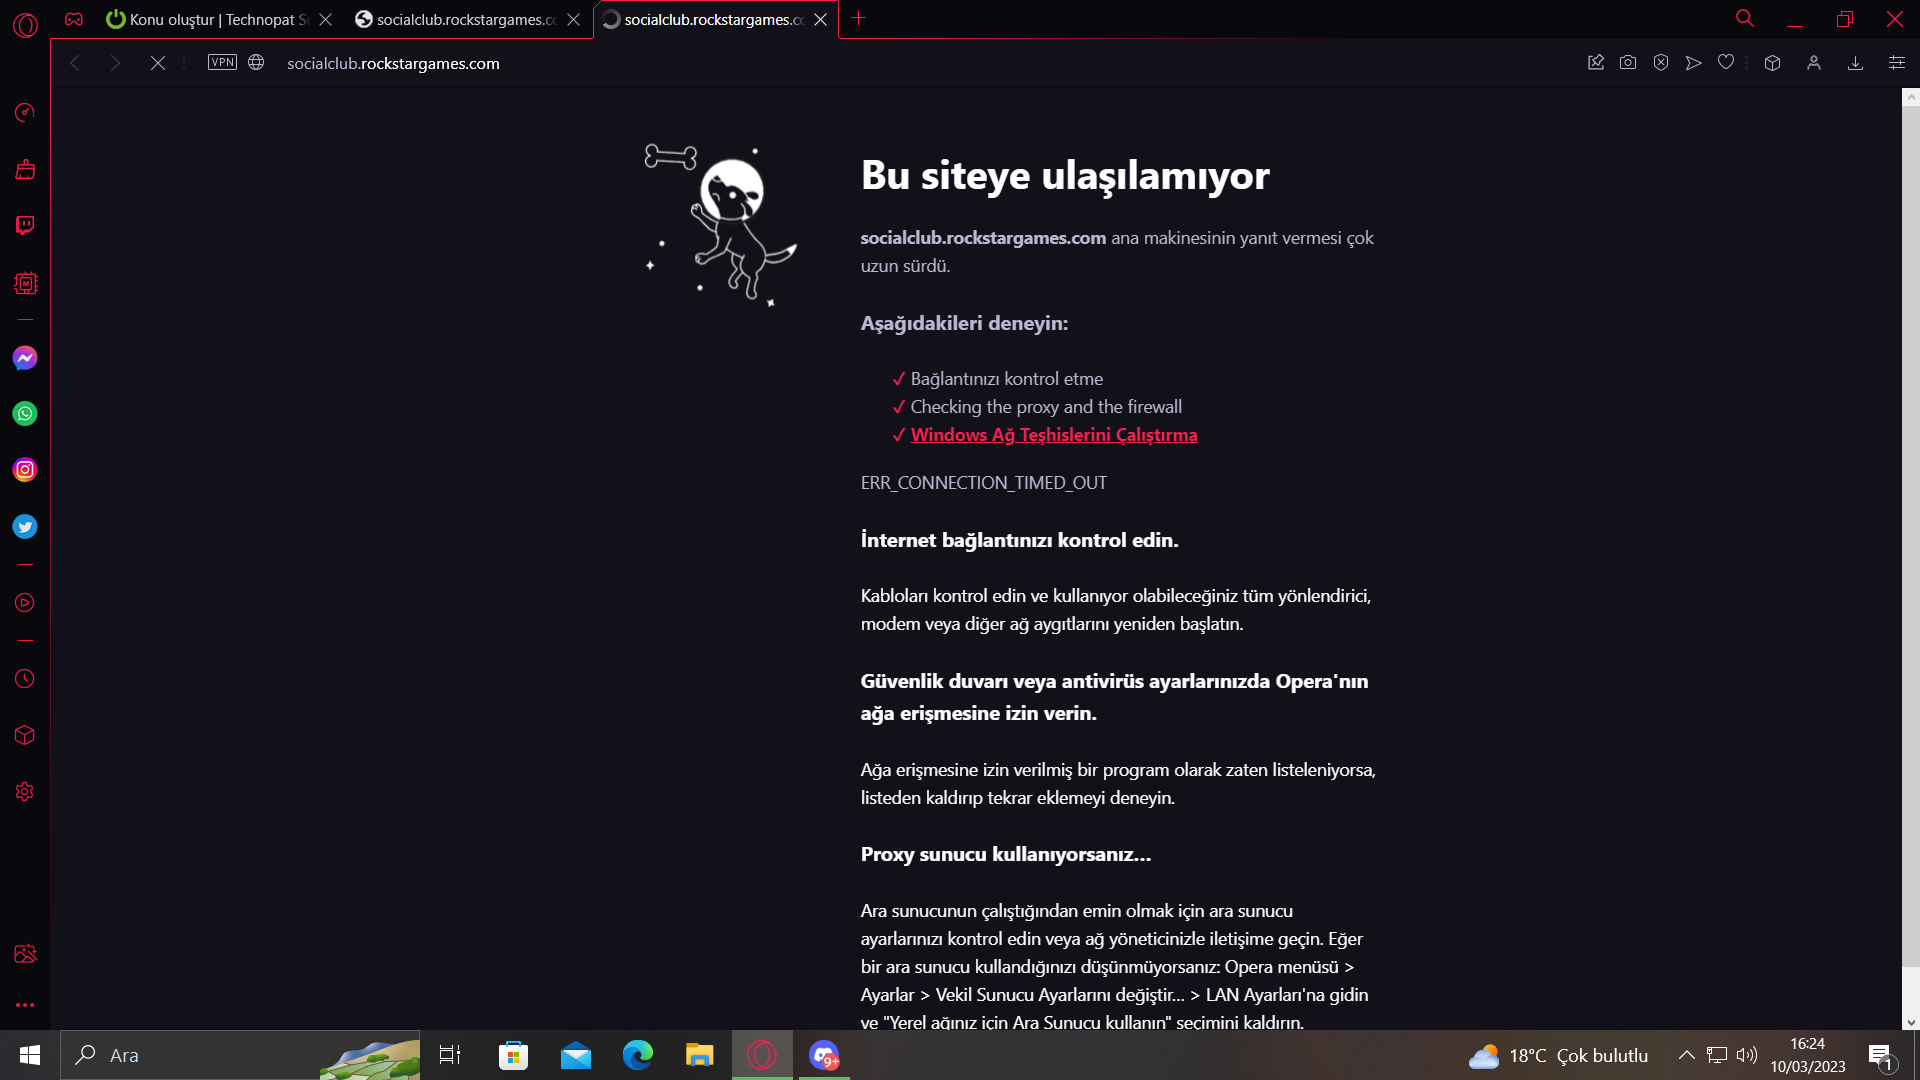The width and height of the screenshot is (1920, 1080).
Task: Stop page loading with X button
Action: [158, 63]
